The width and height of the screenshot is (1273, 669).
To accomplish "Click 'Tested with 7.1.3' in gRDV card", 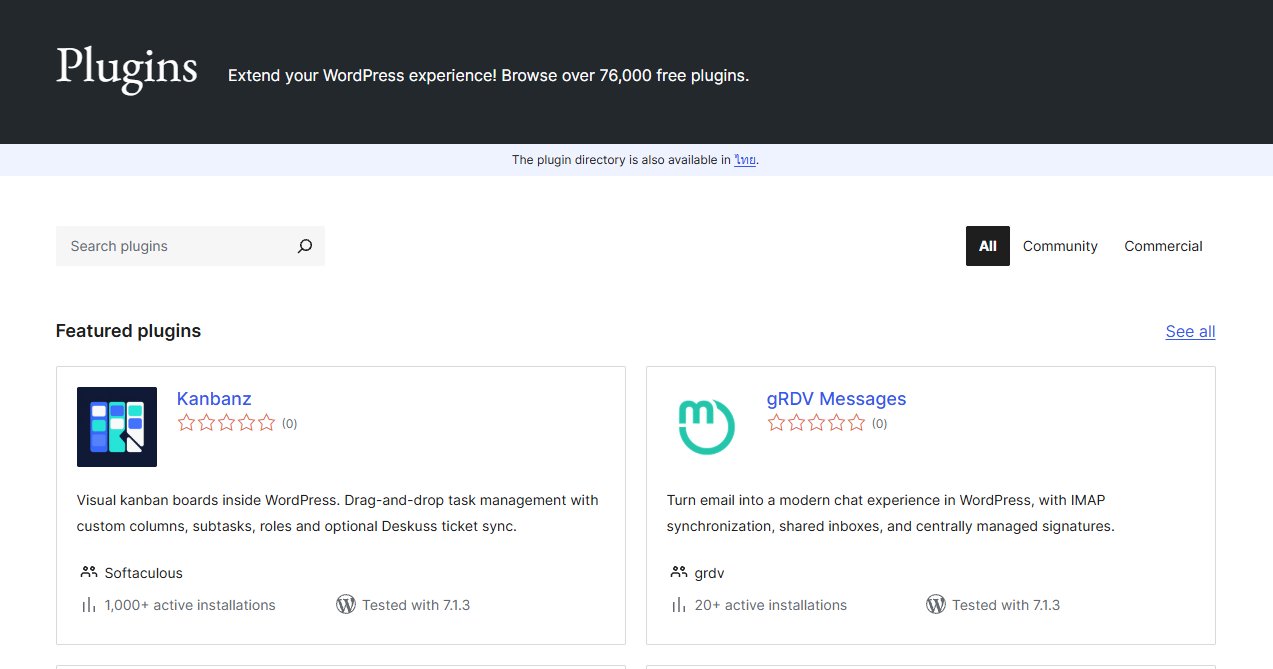I will click(x=1006, y=605).
